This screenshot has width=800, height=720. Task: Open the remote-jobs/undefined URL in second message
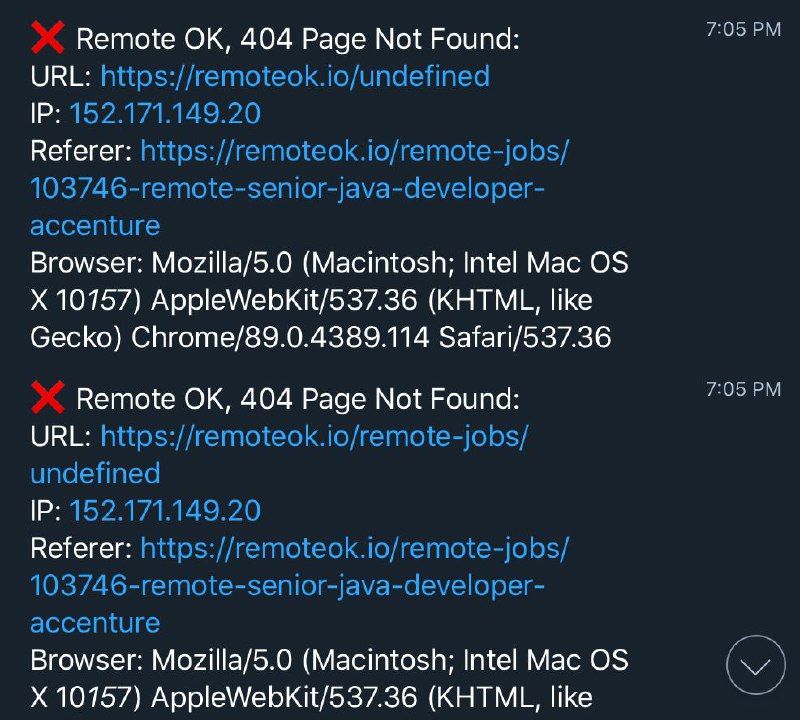[x=314, y=436]
